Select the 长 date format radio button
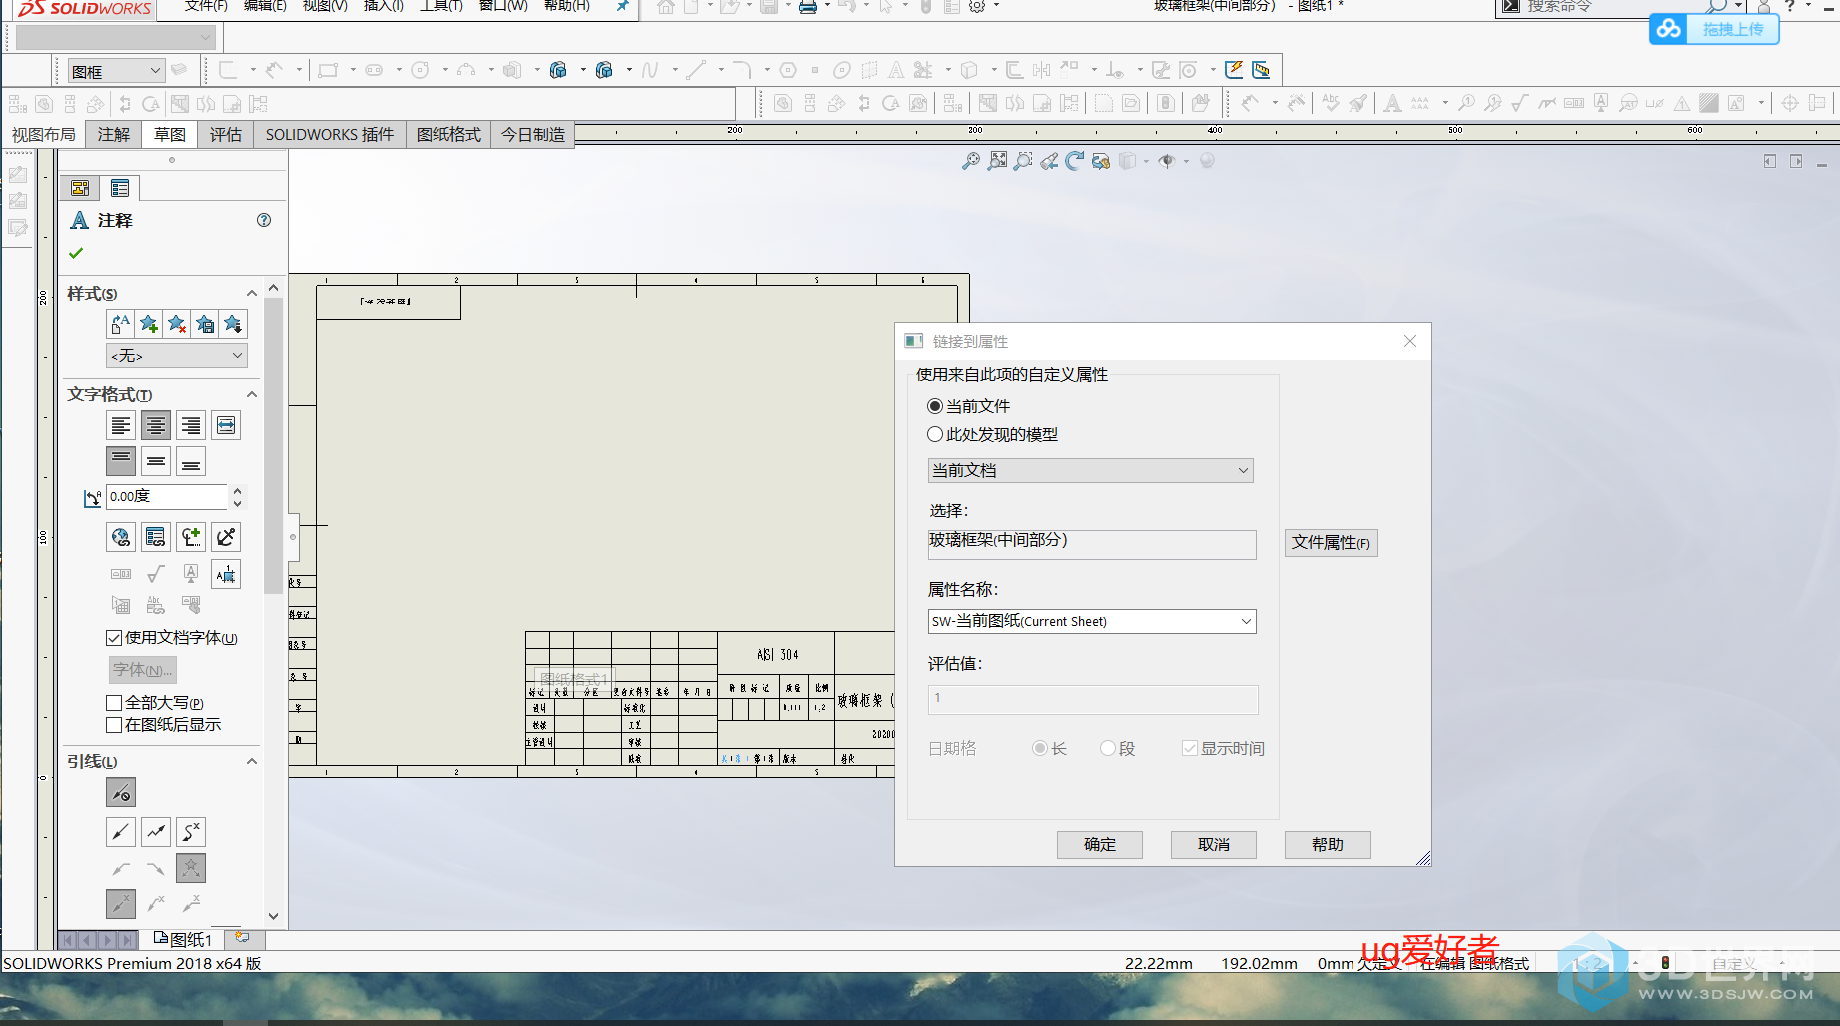 (x=1040, y=748)
